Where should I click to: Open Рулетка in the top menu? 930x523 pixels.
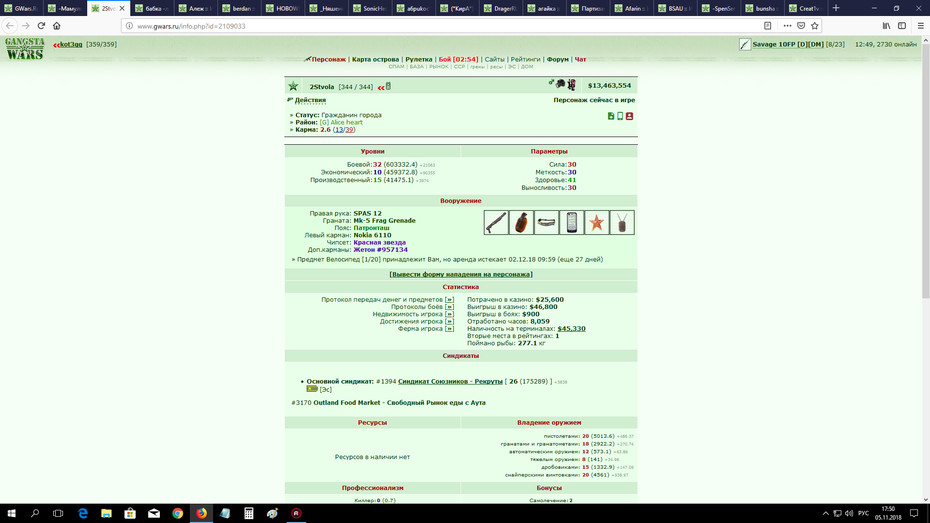pyautogui.click(x=419, y=59)
